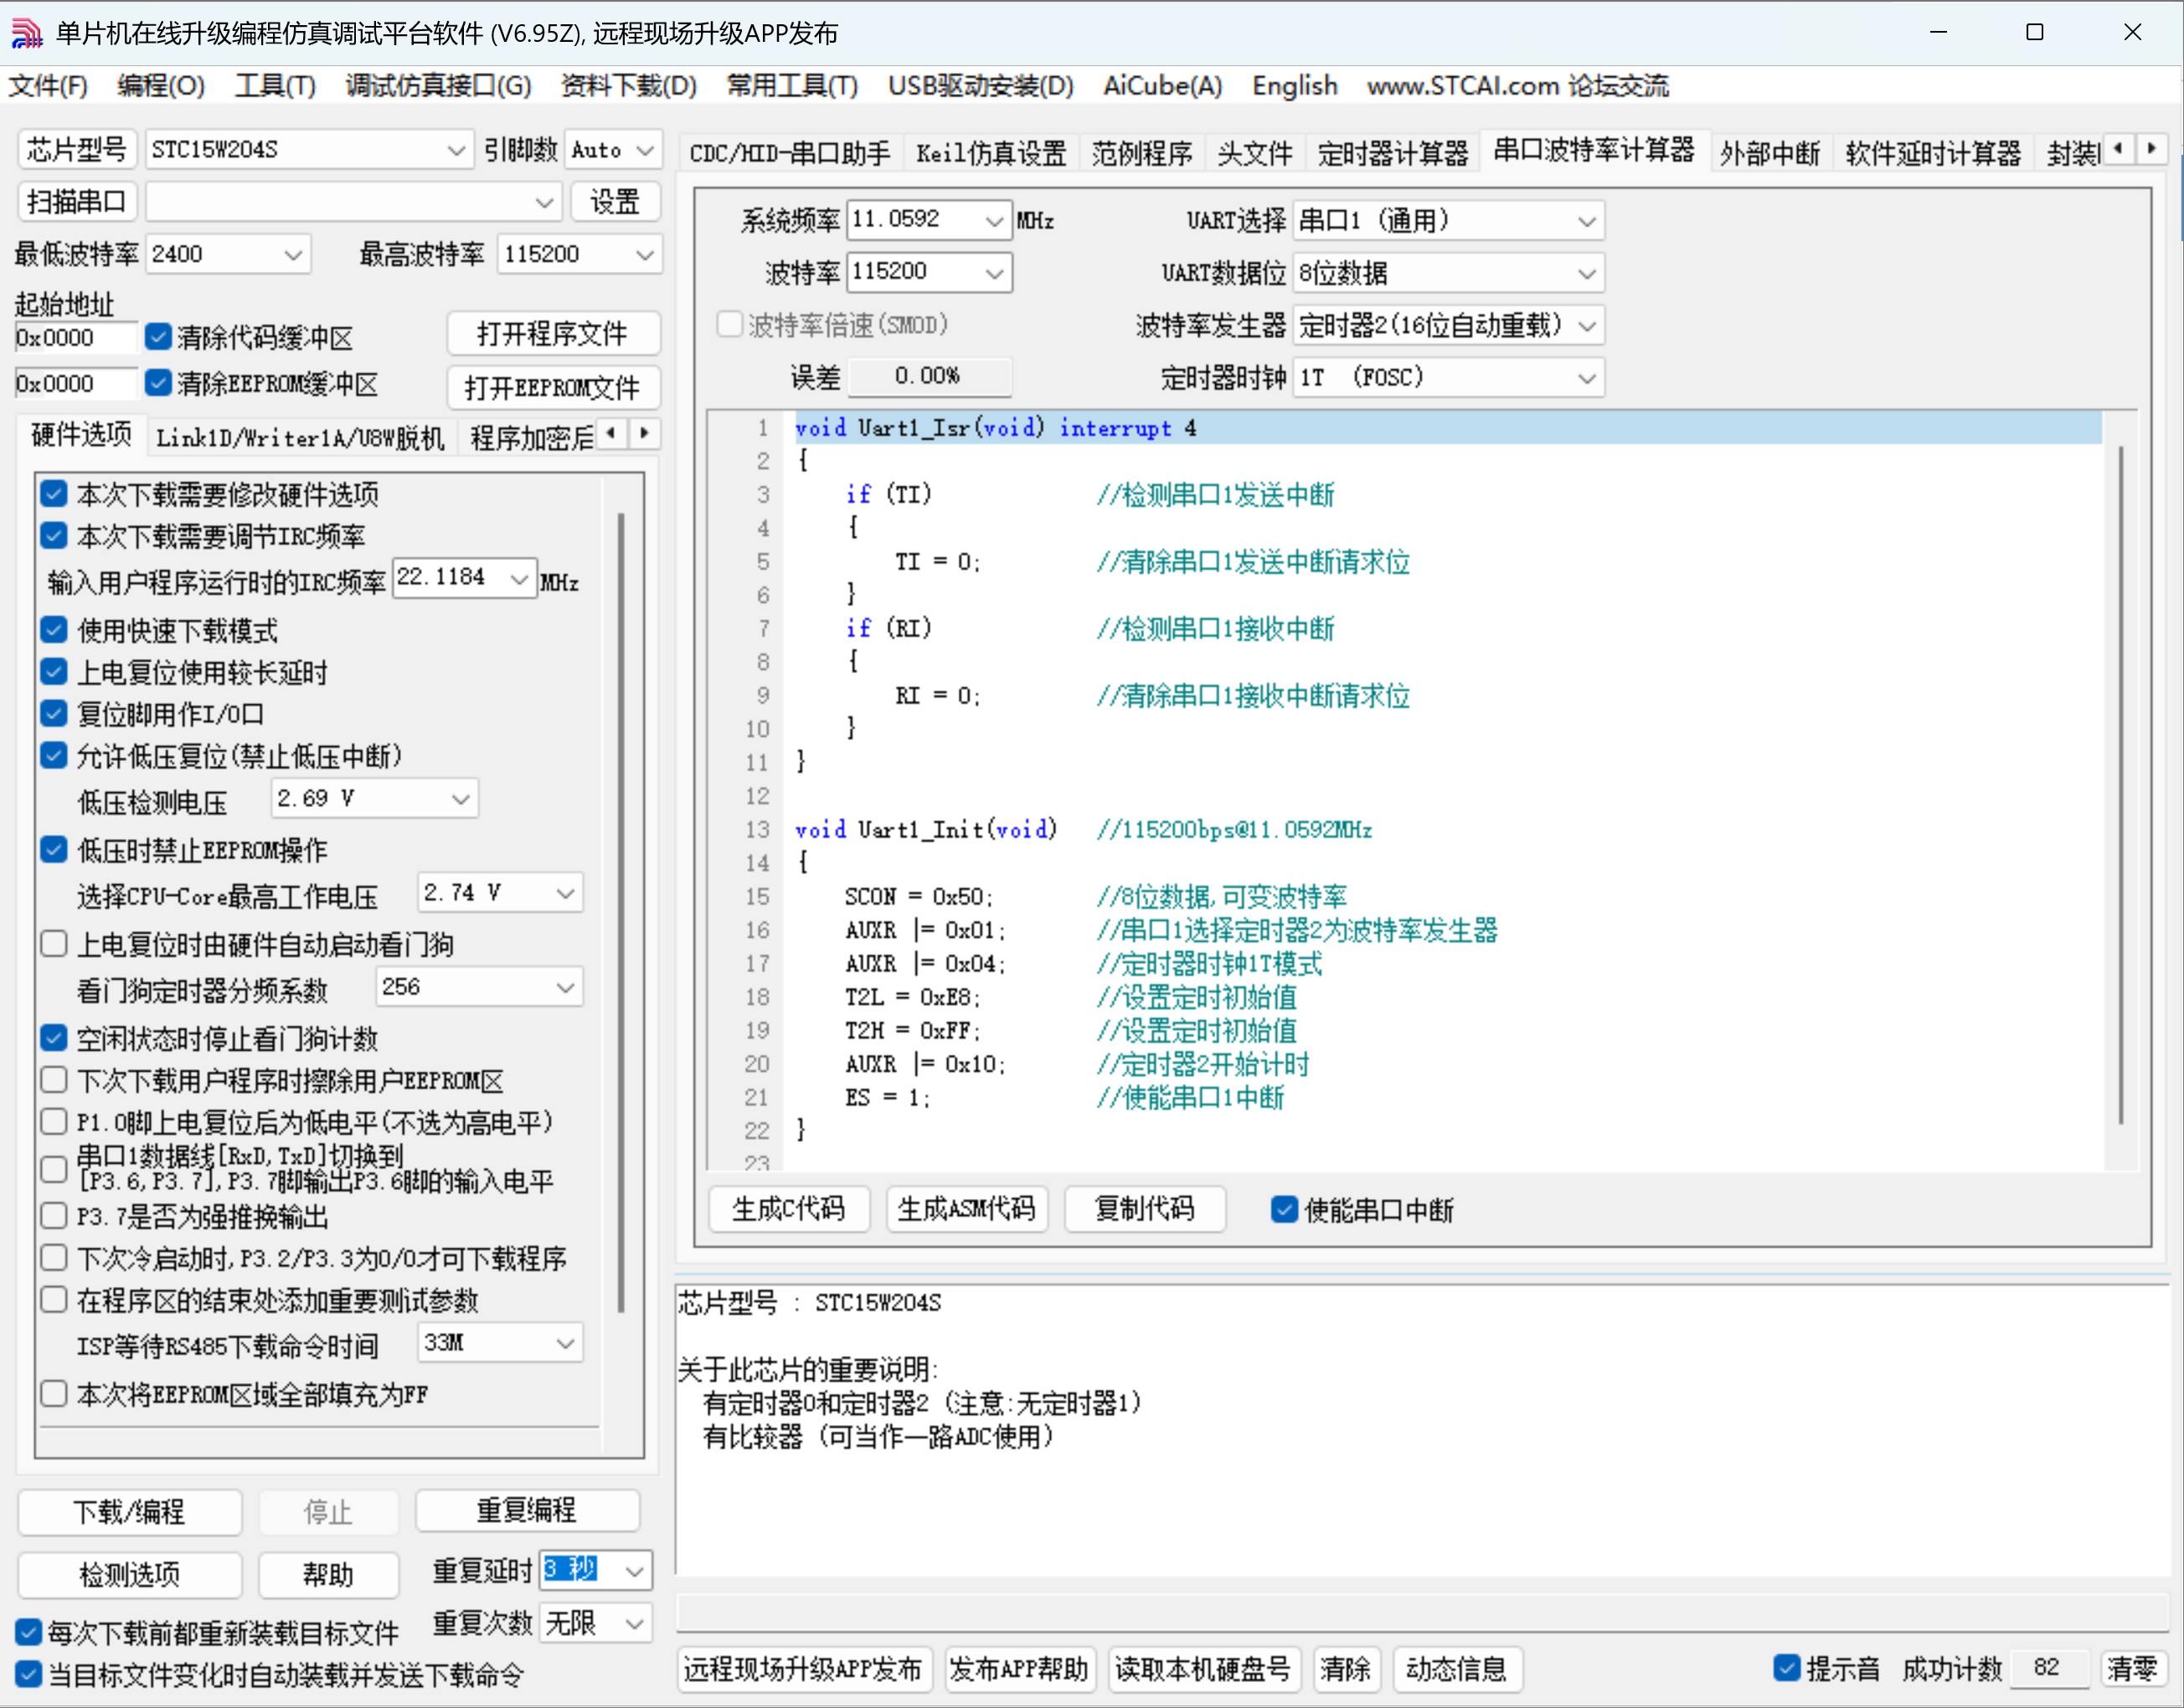
Task: Click 设置 button next to serial port
Action: [615, 202]
